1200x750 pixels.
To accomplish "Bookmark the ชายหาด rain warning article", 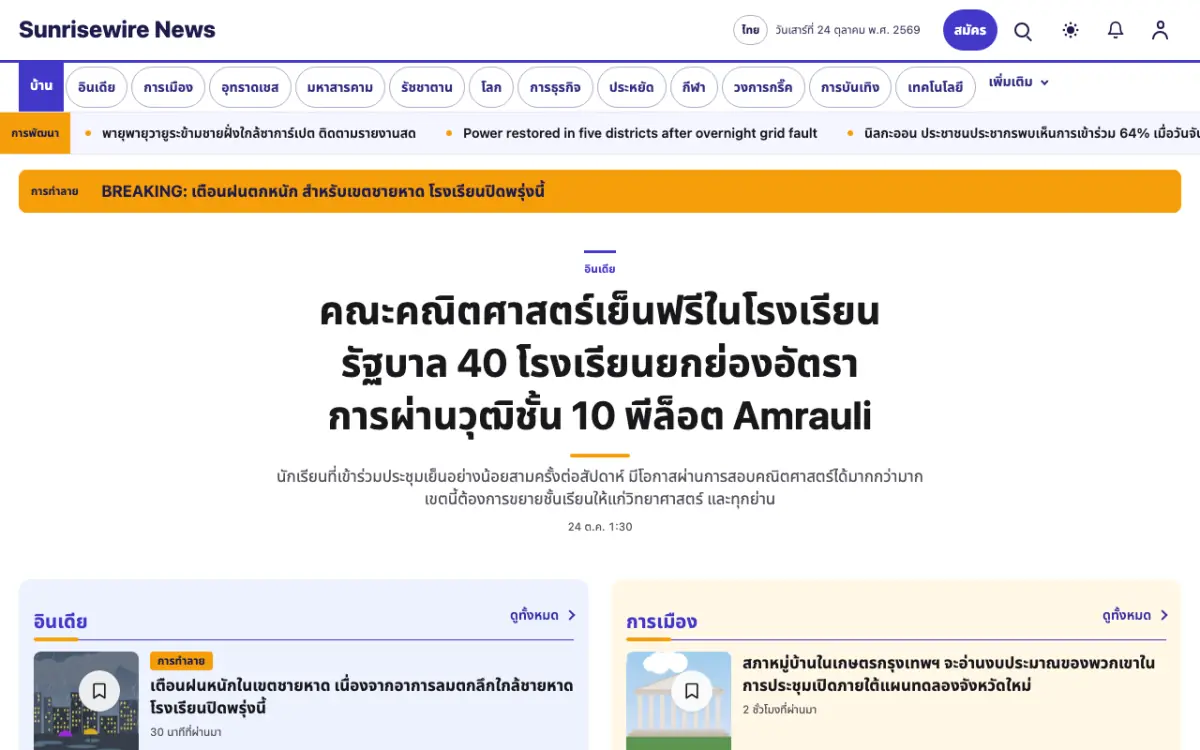I will 99,691.
